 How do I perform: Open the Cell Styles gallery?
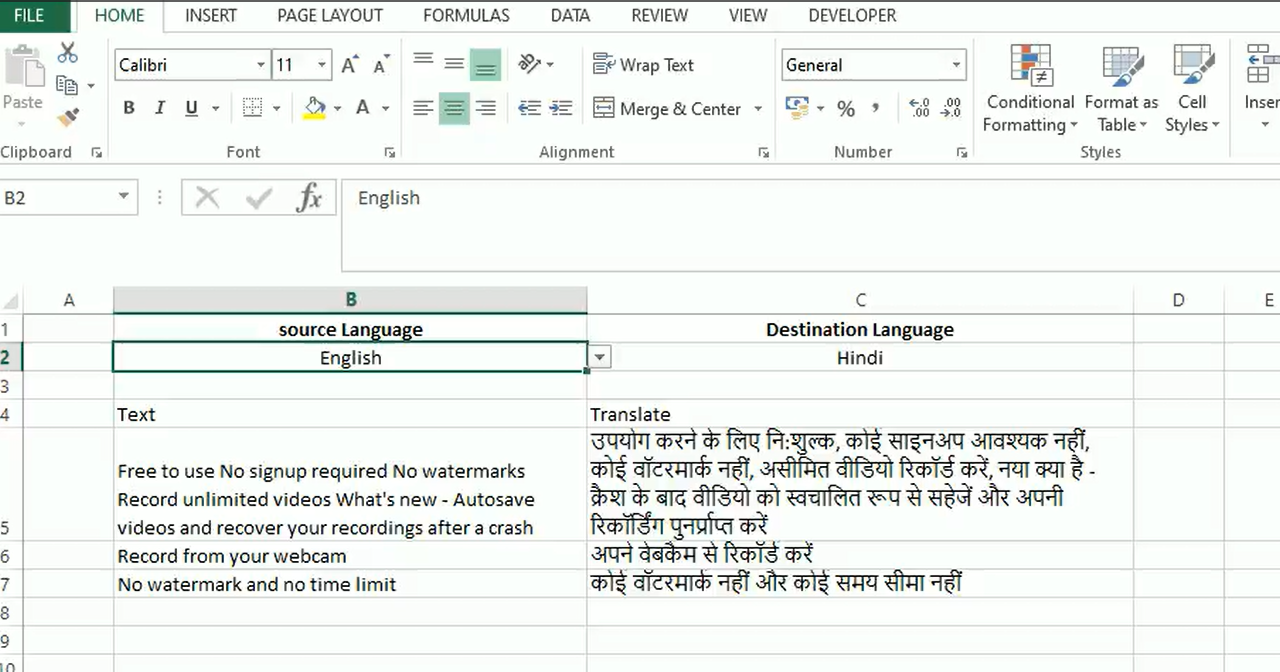(x=1192, y=90)
